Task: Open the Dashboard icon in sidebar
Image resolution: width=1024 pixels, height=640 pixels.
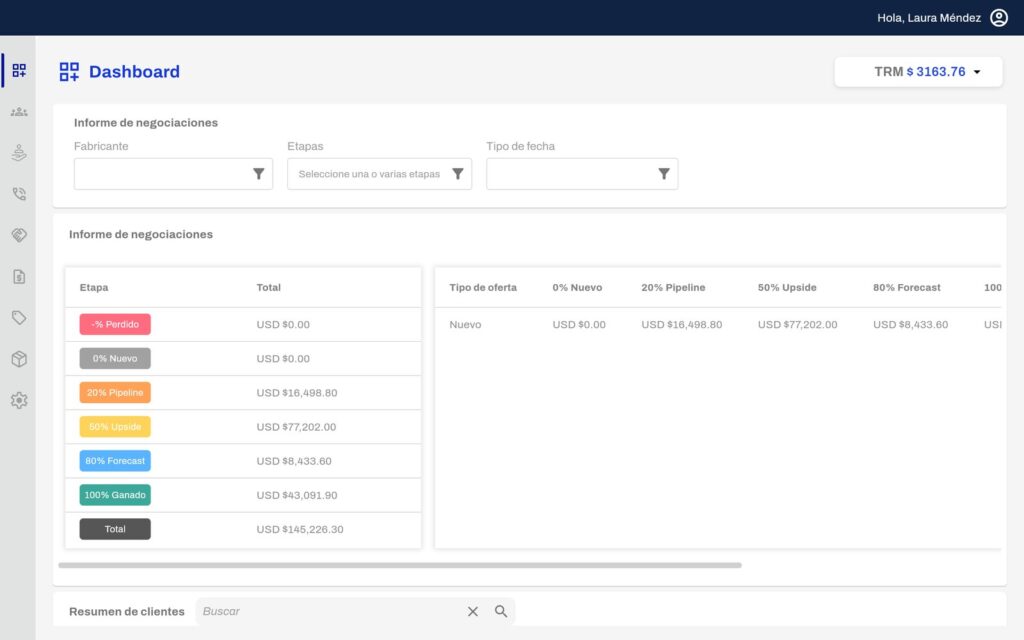Action: click(x=19, y=71)
